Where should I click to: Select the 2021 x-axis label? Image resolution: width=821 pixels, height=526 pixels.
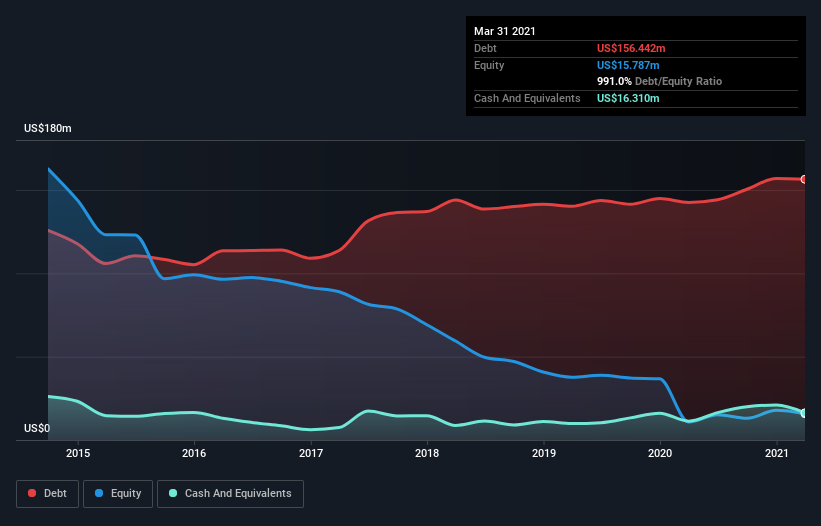click(776, 453)
